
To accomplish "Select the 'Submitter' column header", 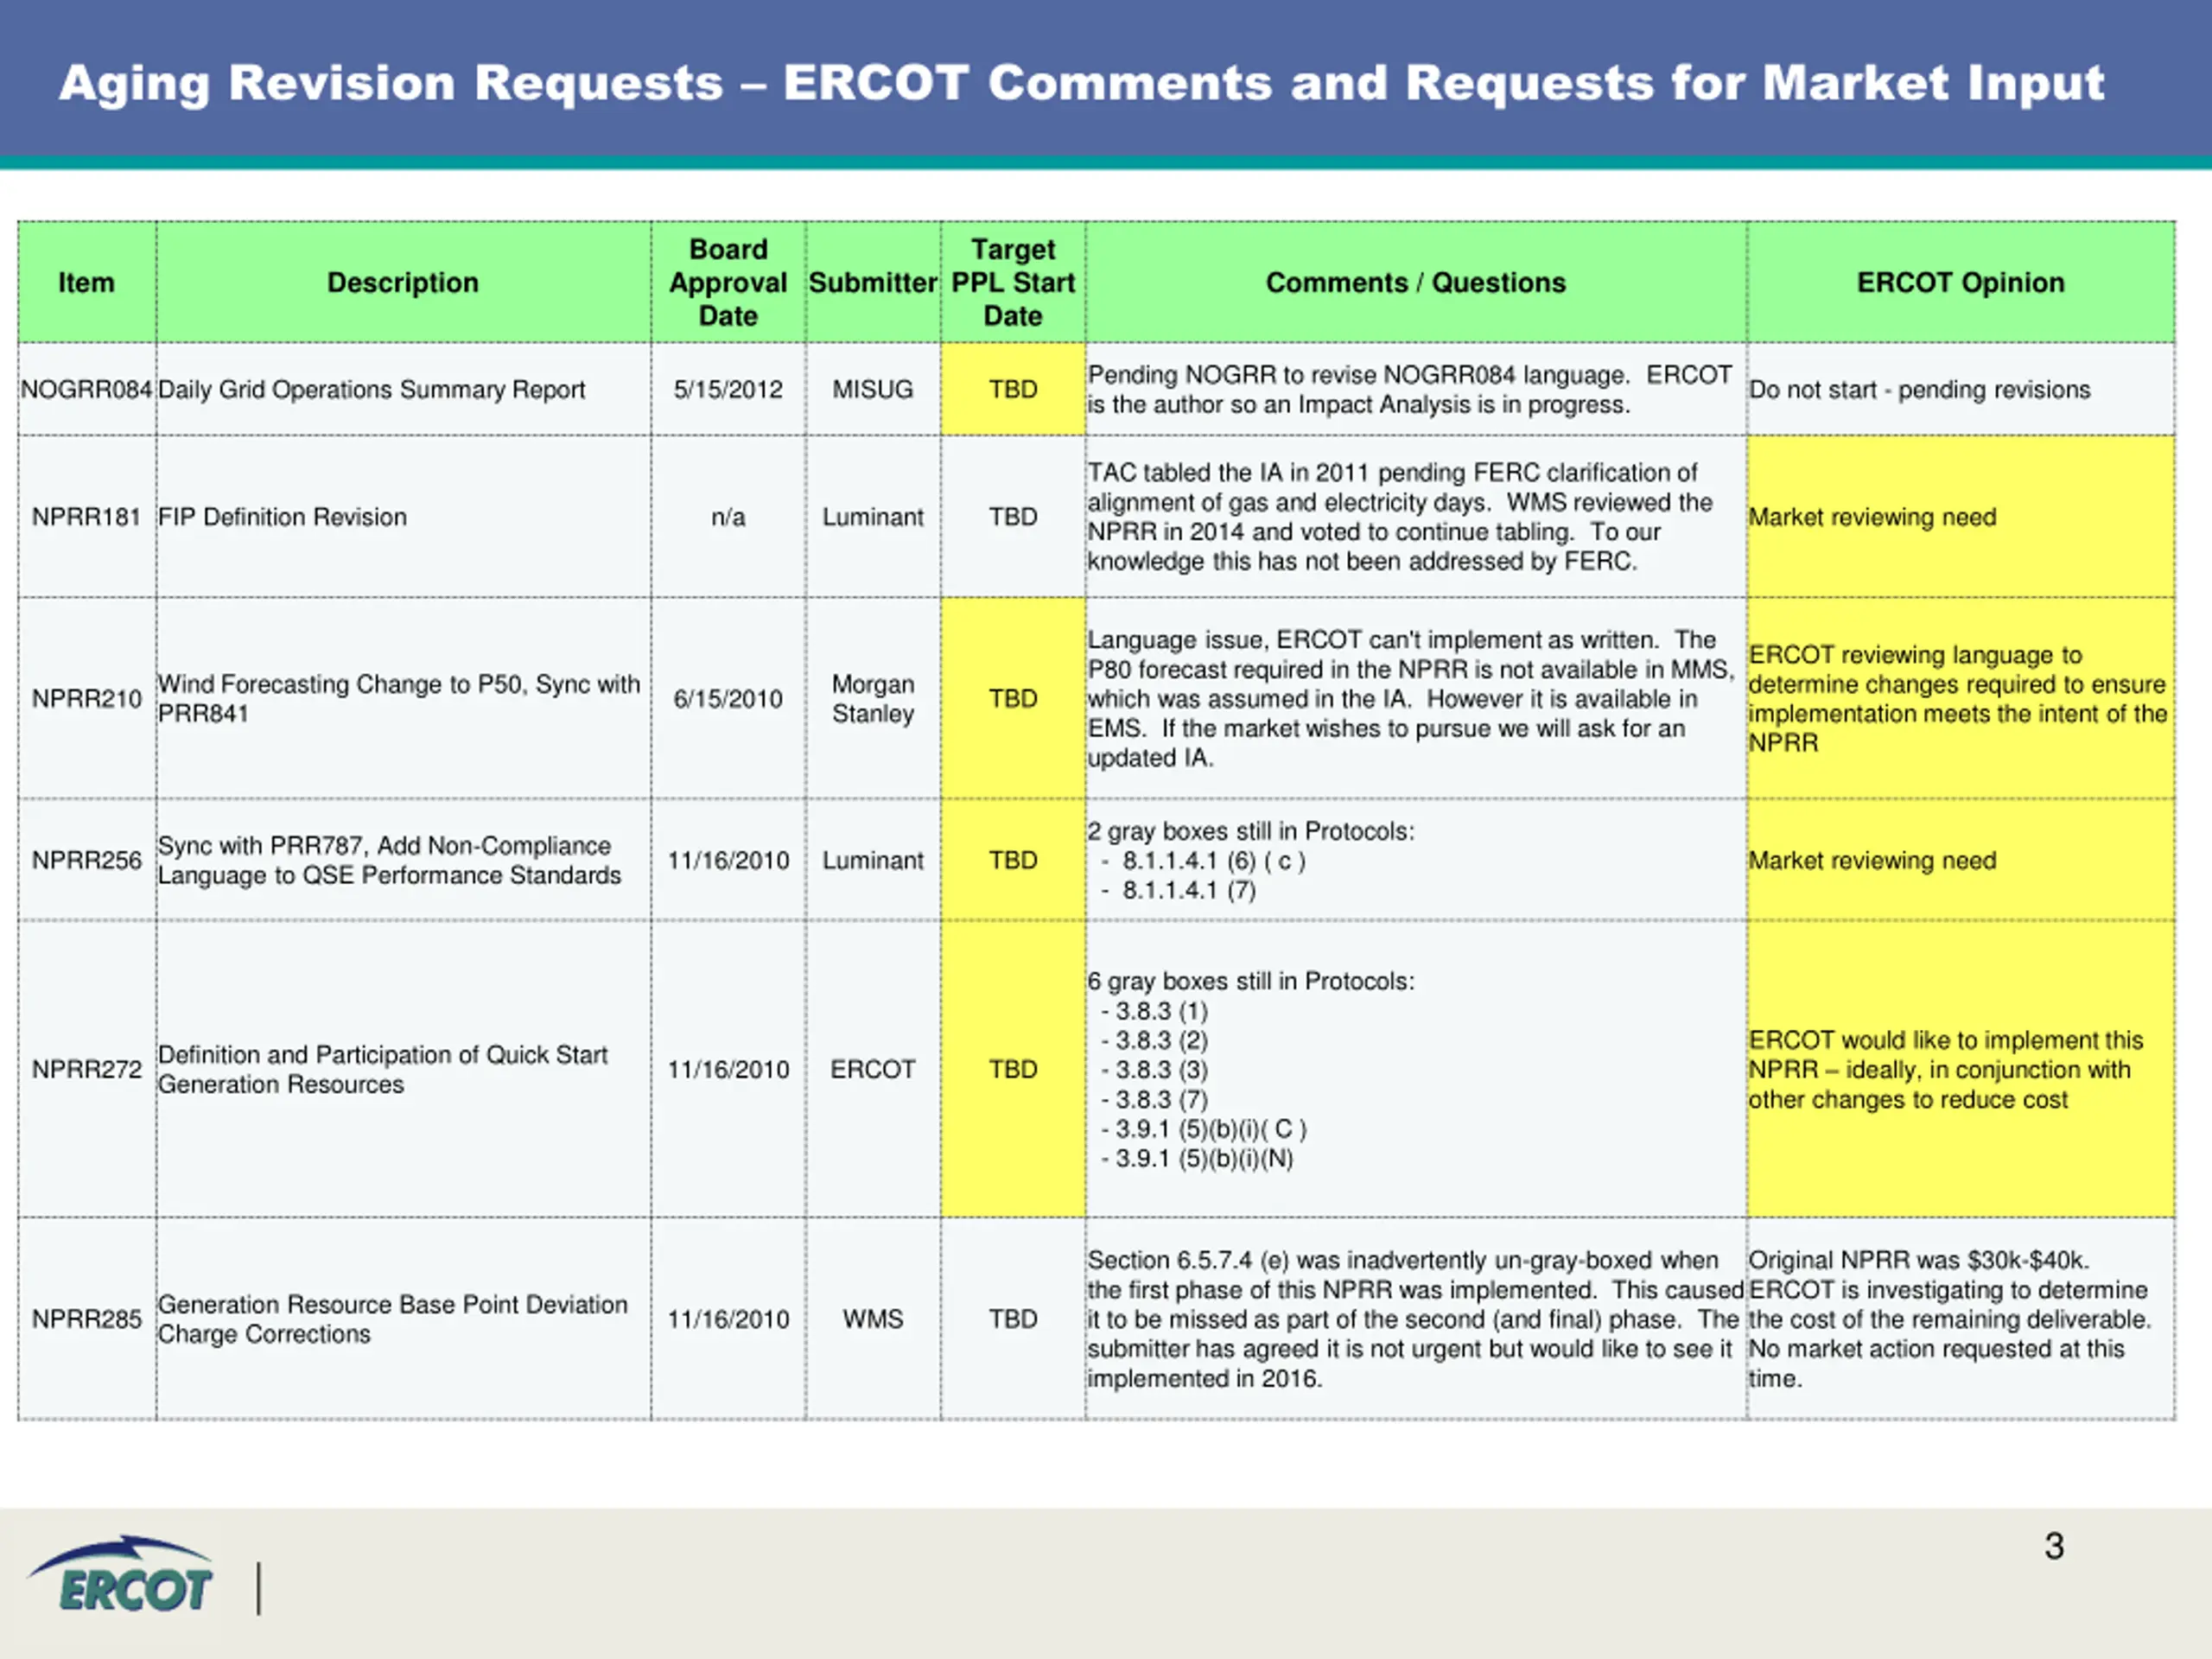I will click(x=873, y=283).
